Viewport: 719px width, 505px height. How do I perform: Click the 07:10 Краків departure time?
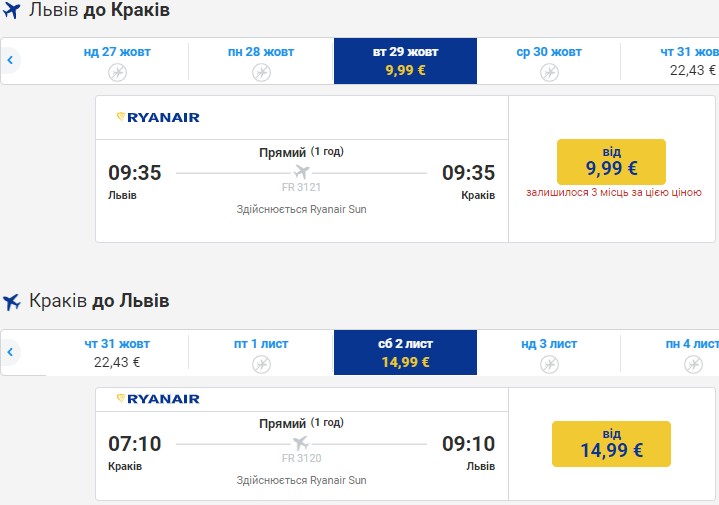[135, 444]
